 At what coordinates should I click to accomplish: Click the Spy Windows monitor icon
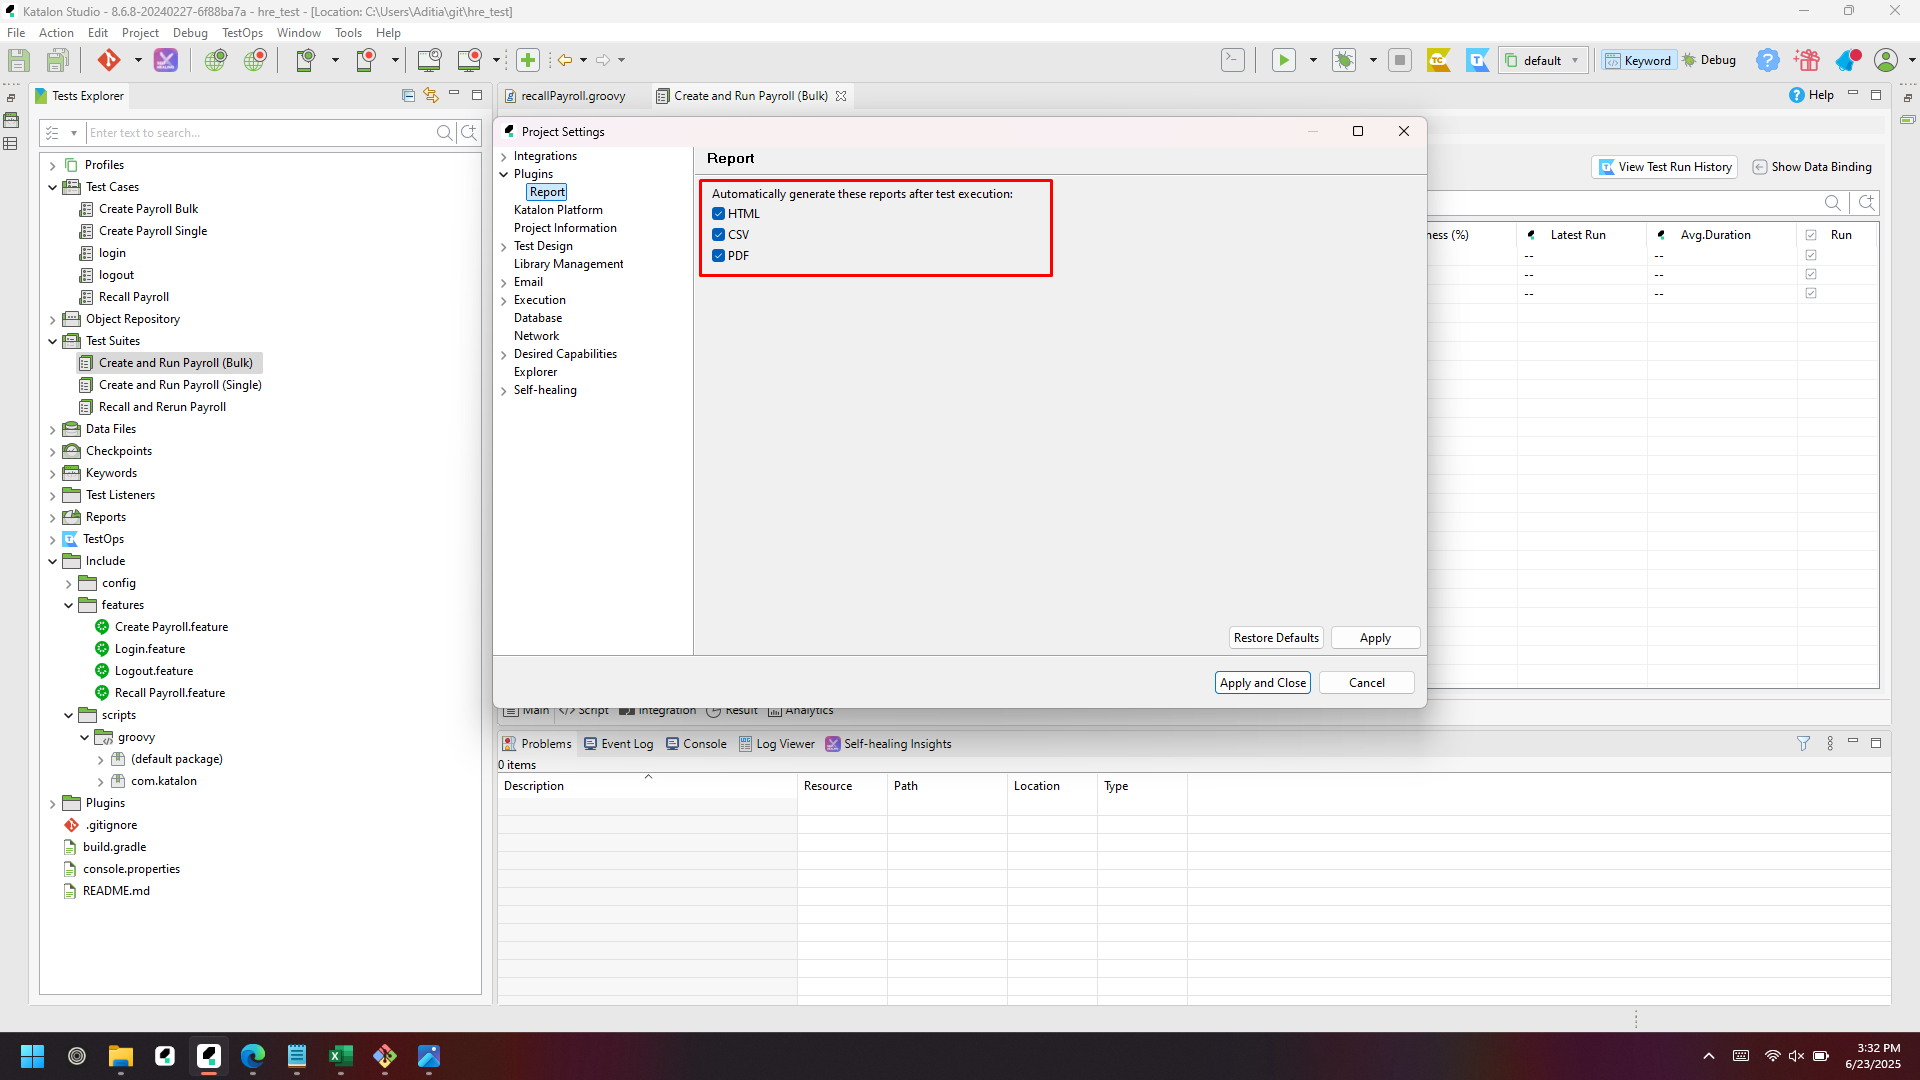(x=429, y=60)
